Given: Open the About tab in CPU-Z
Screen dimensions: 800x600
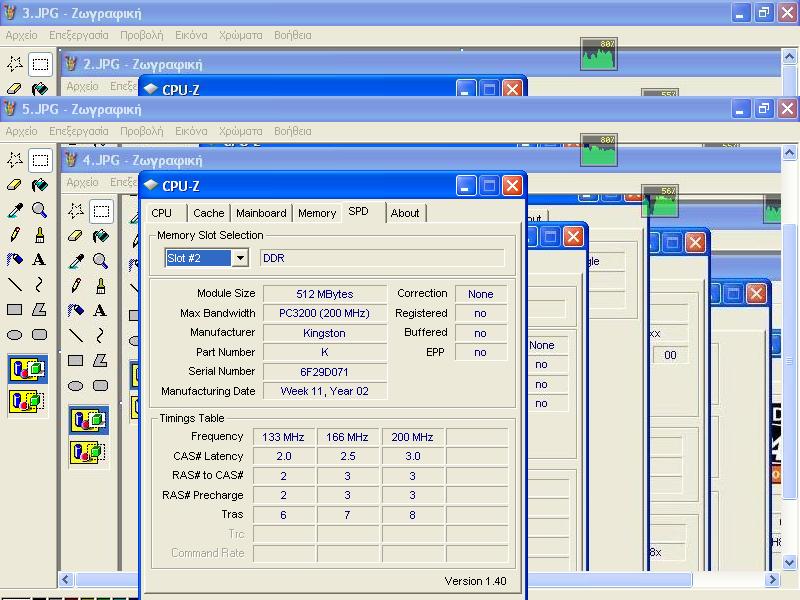Looking at the screenshot, I should (405, 213).
